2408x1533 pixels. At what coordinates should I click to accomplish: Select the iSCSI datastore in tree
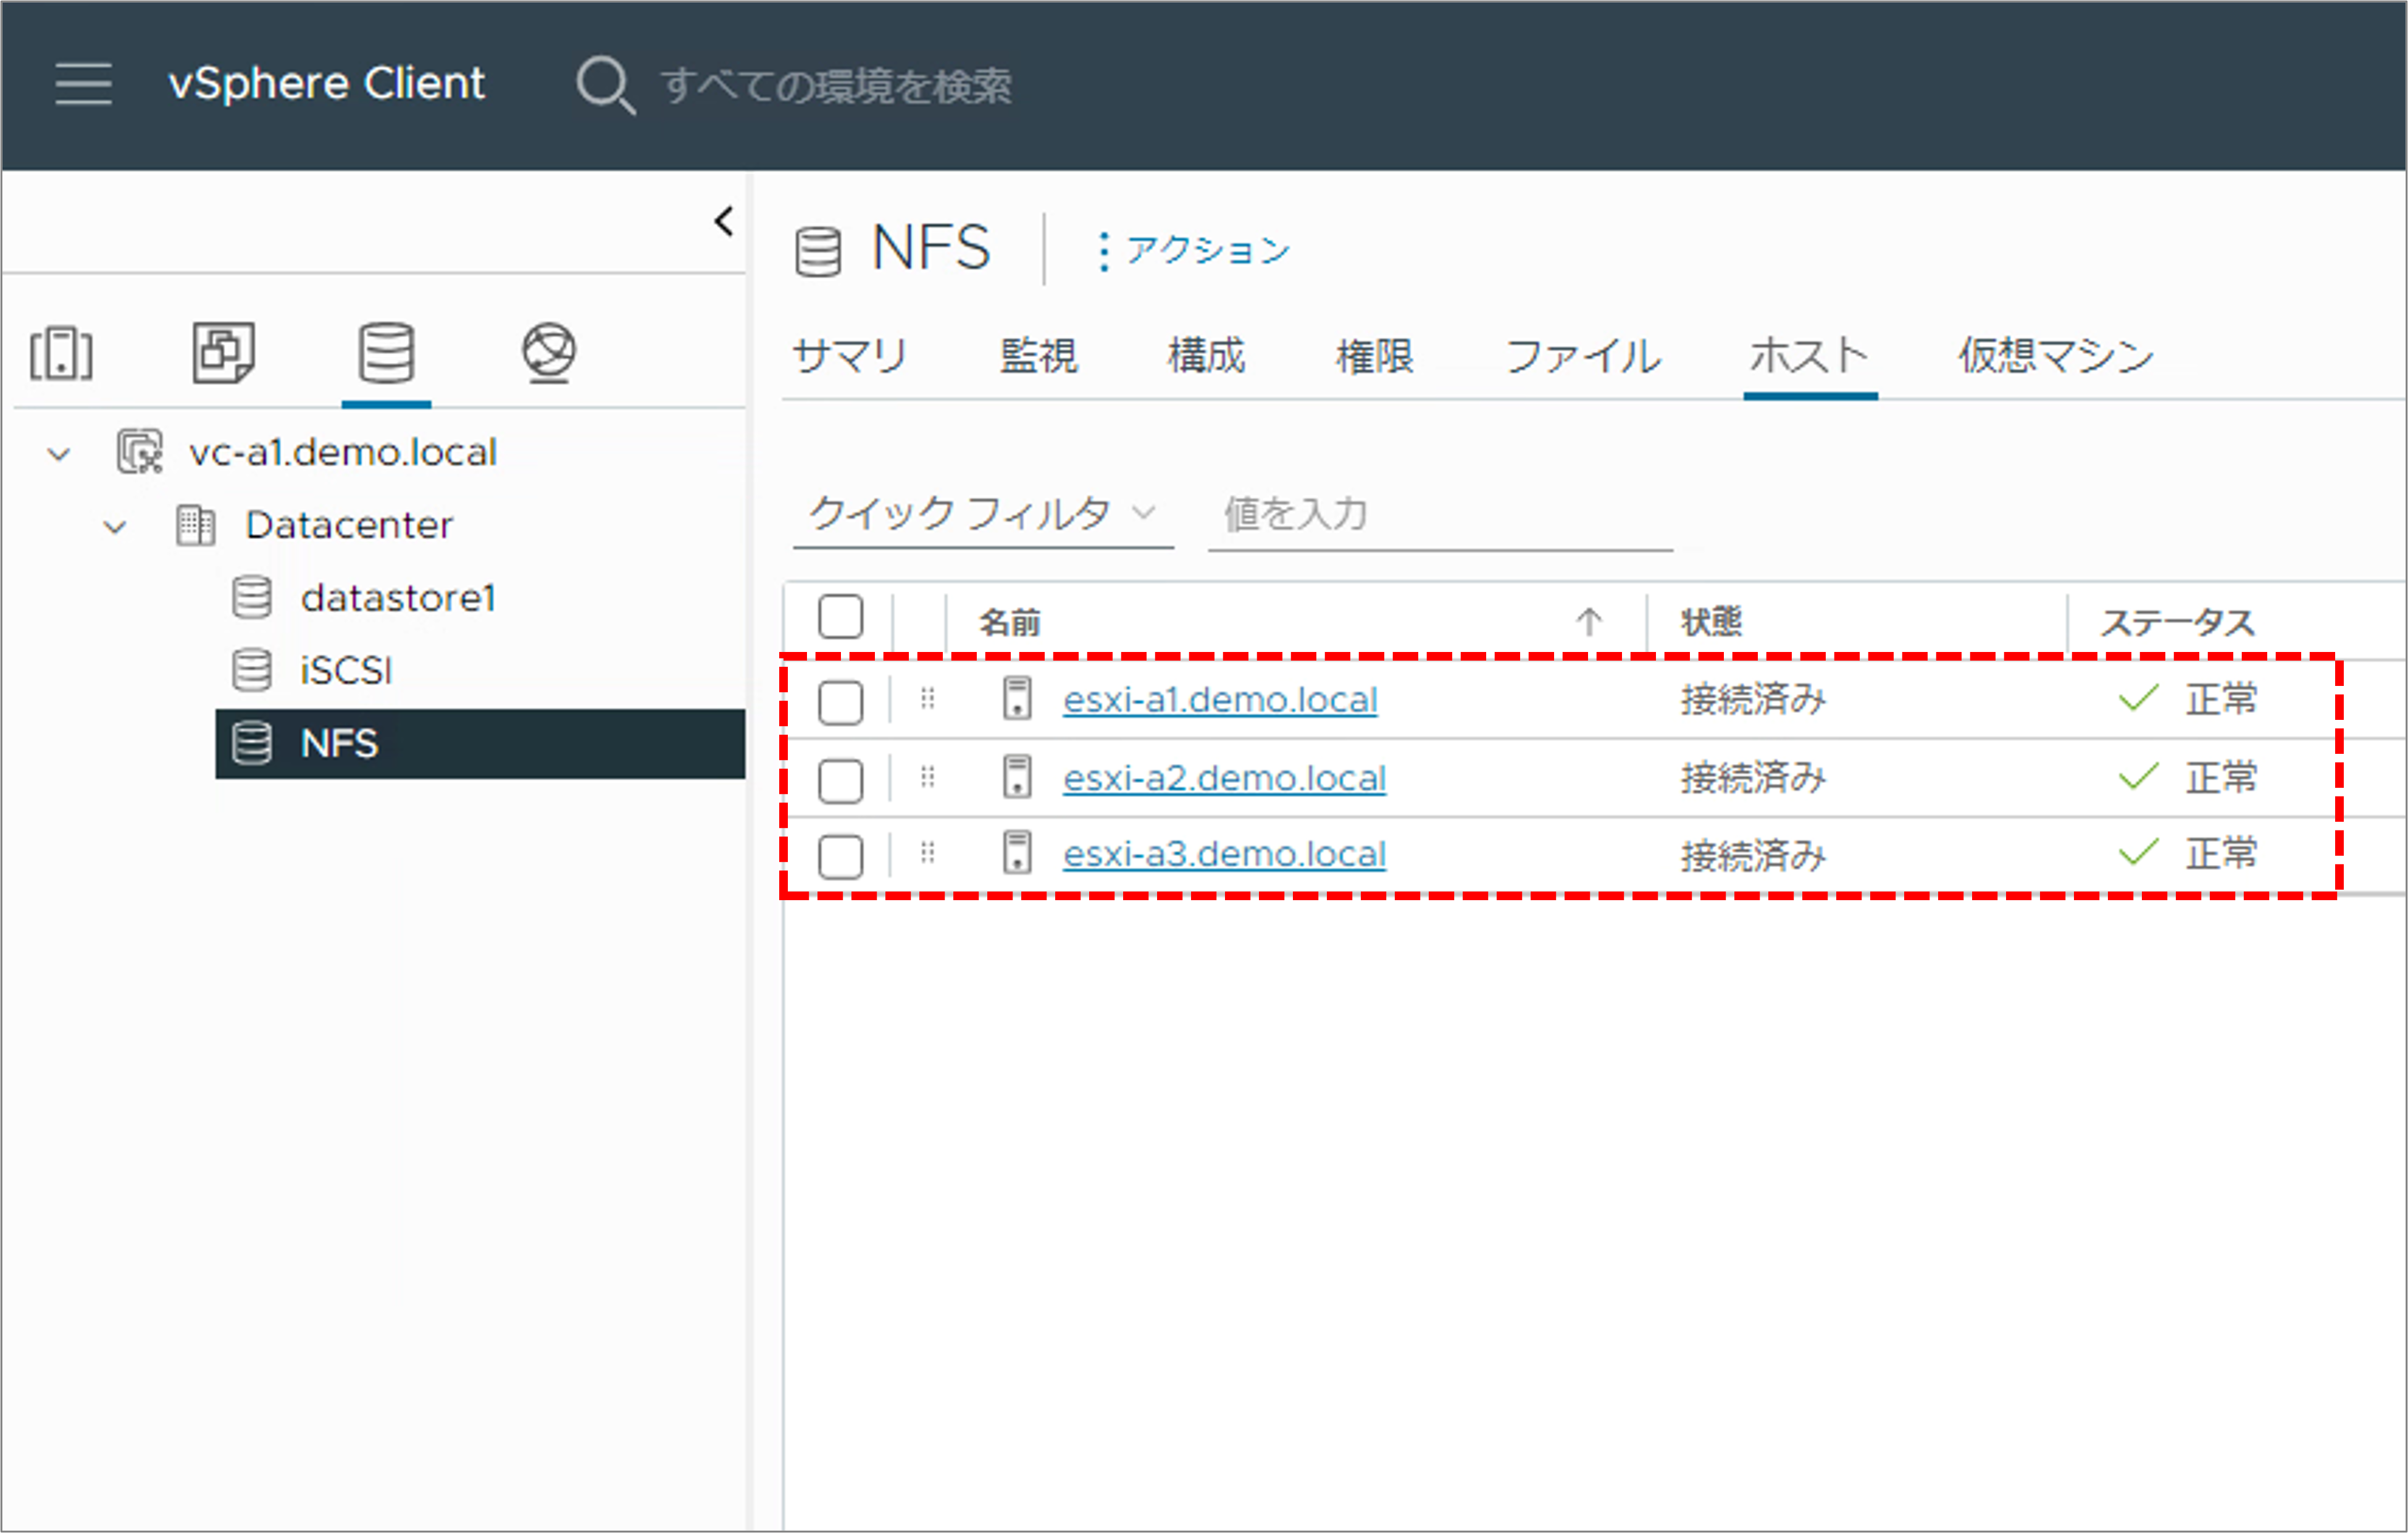pos(346,671)
